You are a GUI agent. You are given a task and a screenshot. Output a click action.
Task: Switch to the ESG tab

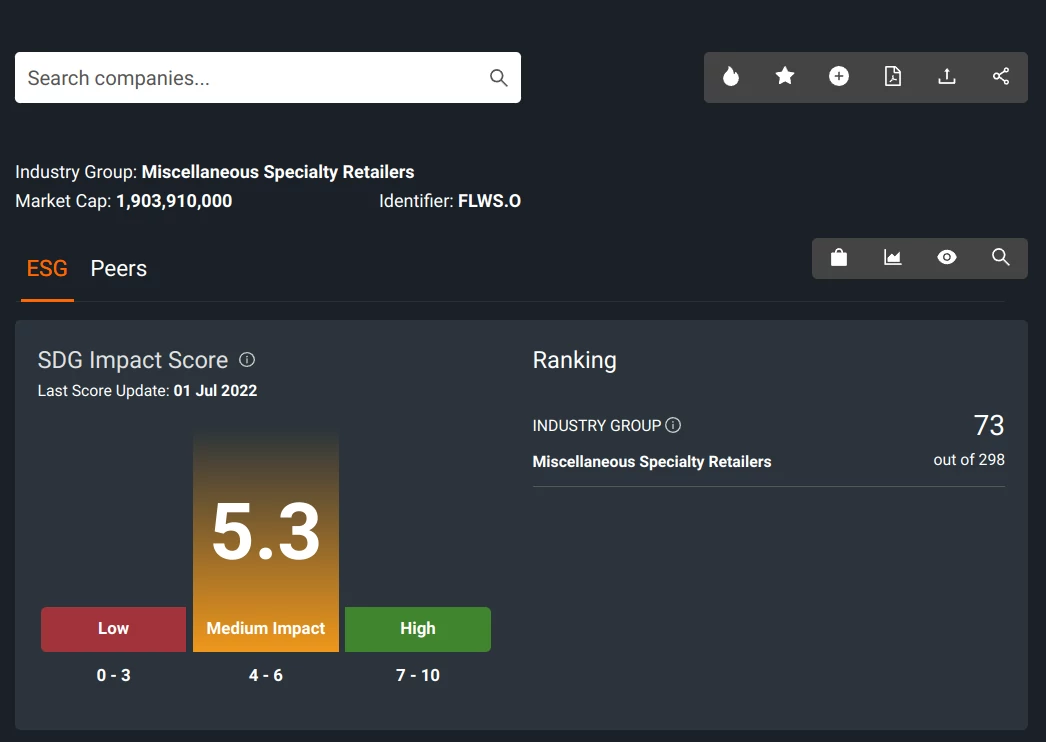coord(47,269)
